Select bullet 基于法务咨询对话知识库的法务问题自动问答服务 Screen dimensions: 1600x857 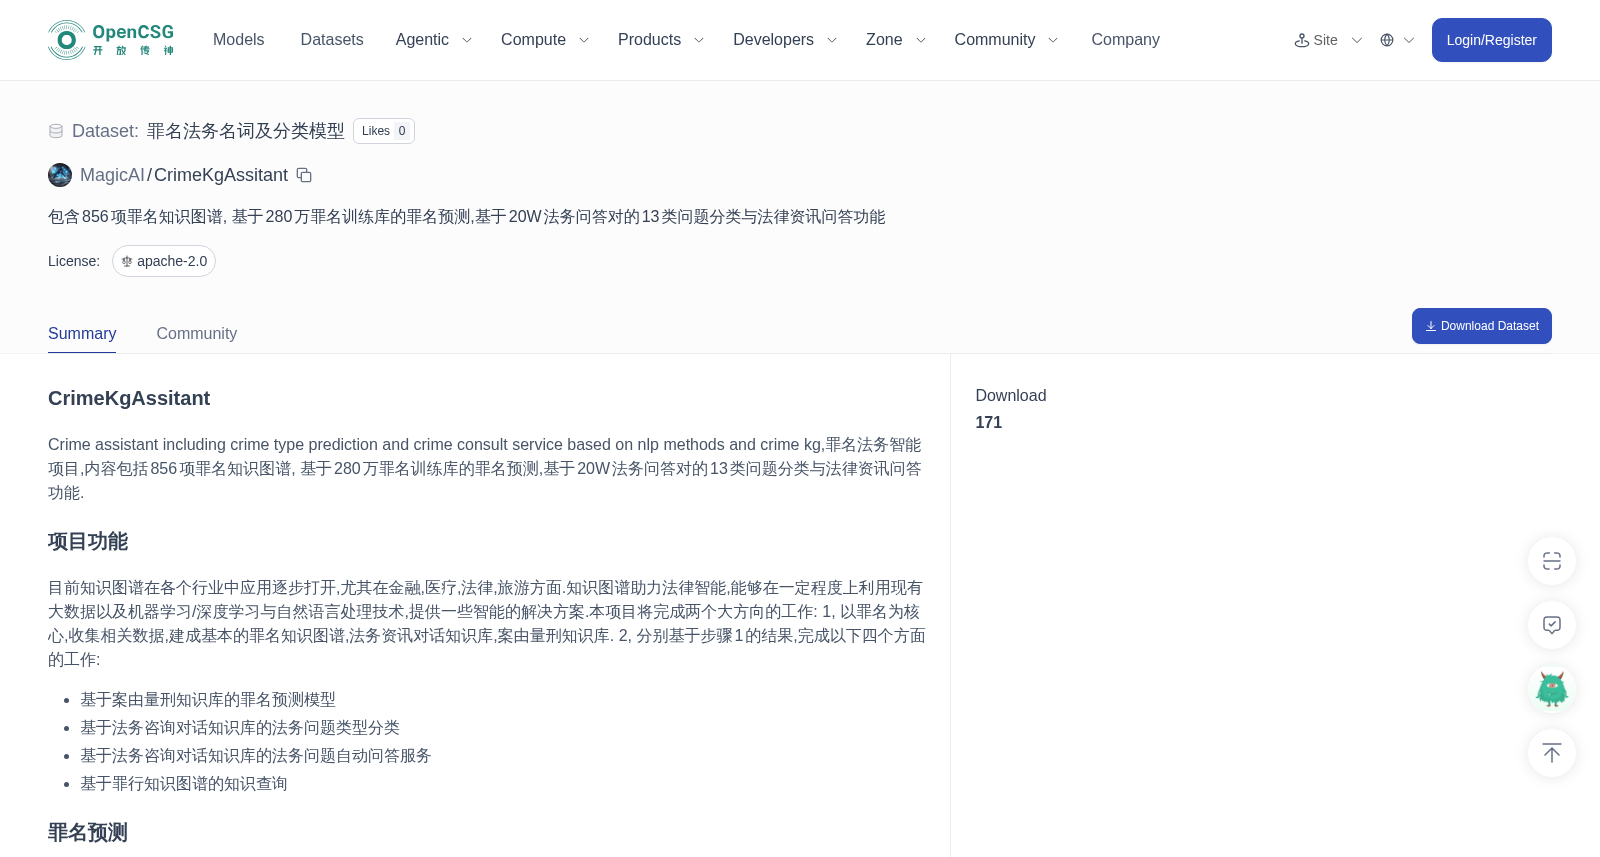[x=256, y=756]
